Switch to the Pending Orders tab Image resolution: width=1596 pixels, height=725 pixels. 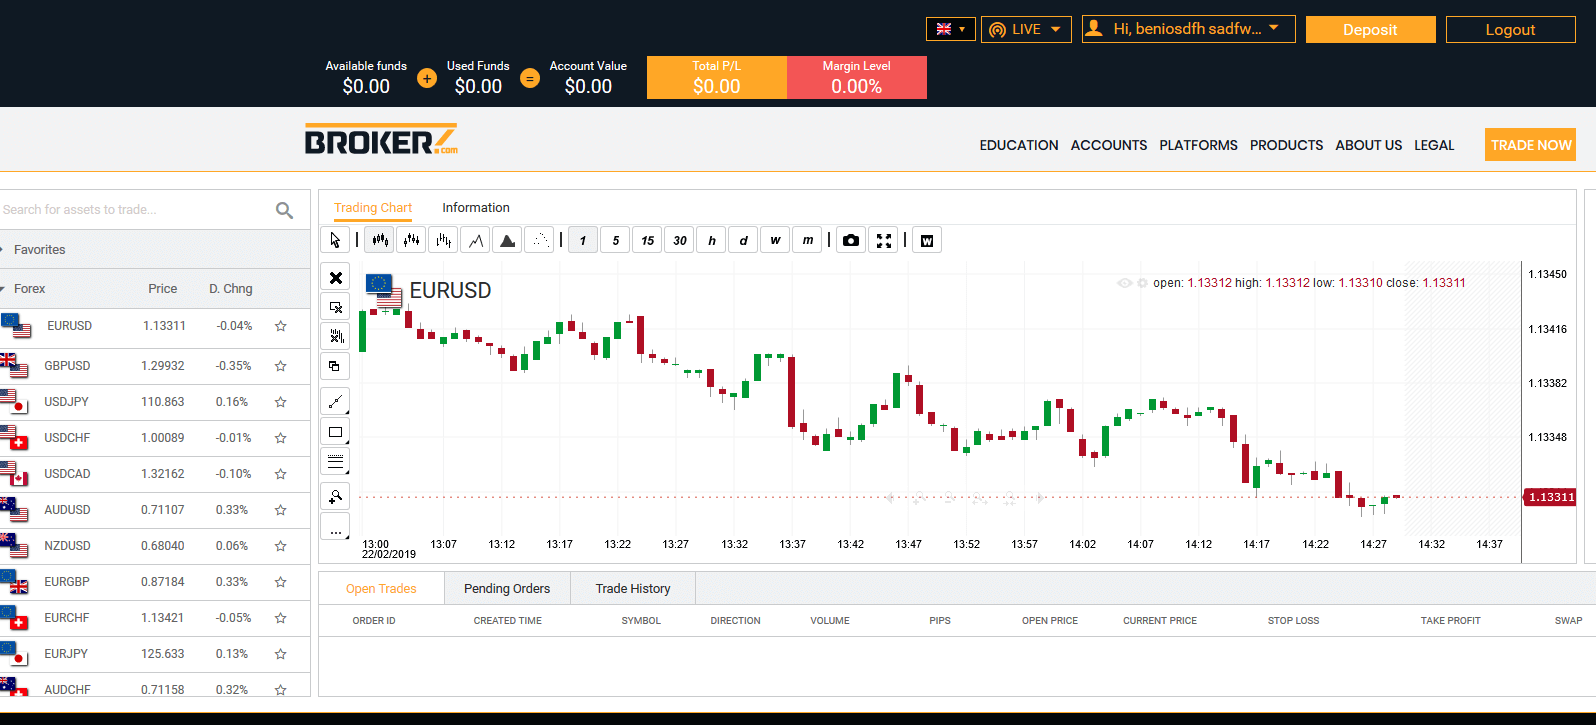click(x=507, y=589)
